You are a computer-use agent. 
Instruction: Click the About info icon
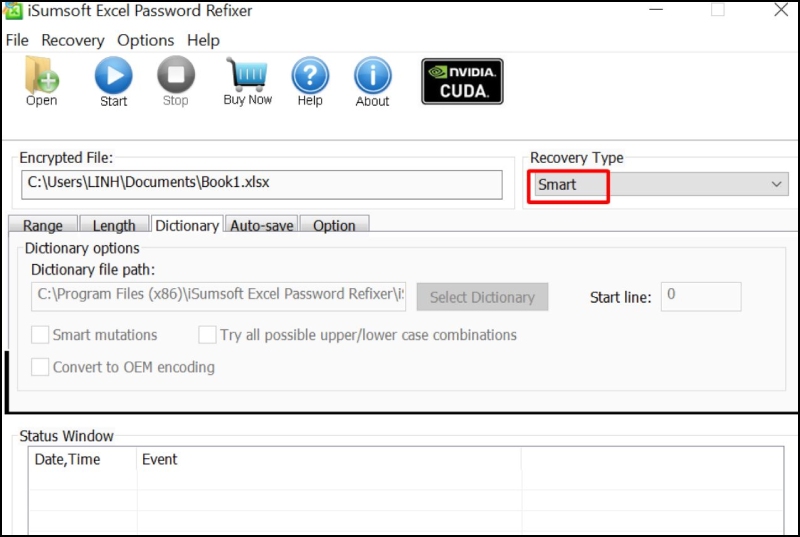tap(372, 77)
